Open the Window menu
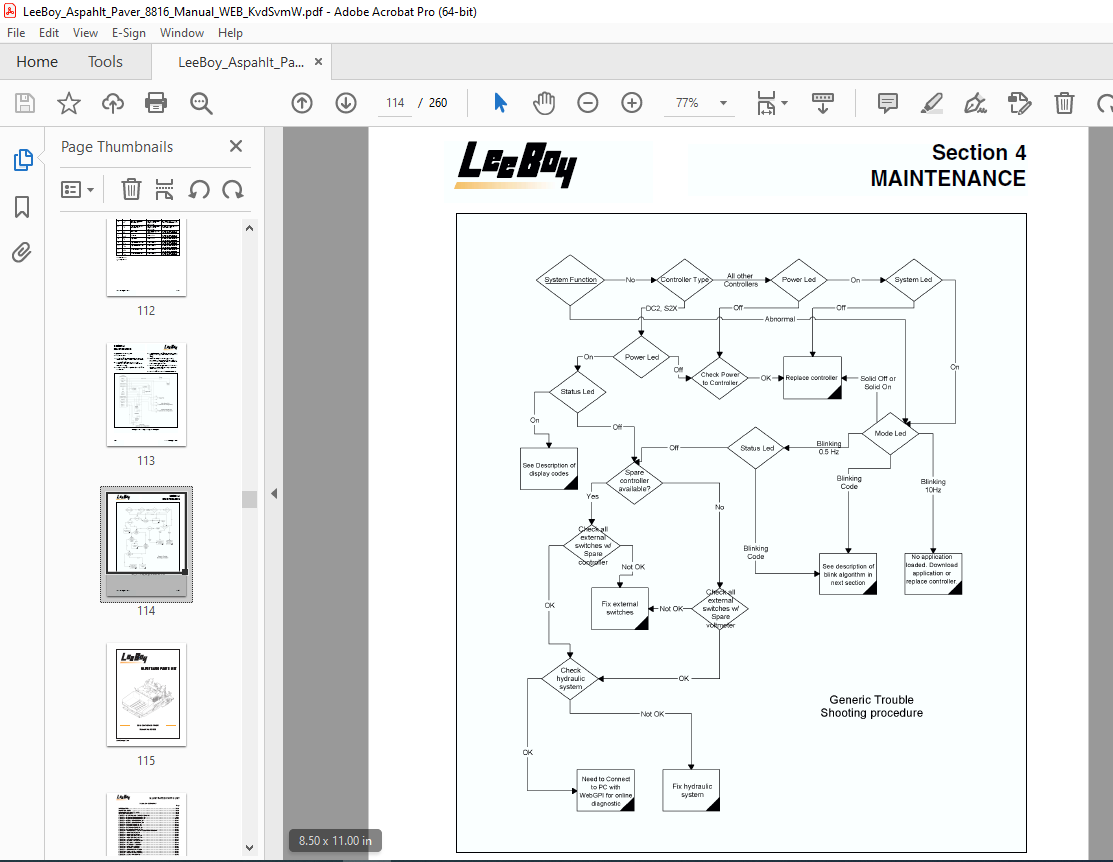The width and height of the screenshot is (1113, 862). point(182,33)
